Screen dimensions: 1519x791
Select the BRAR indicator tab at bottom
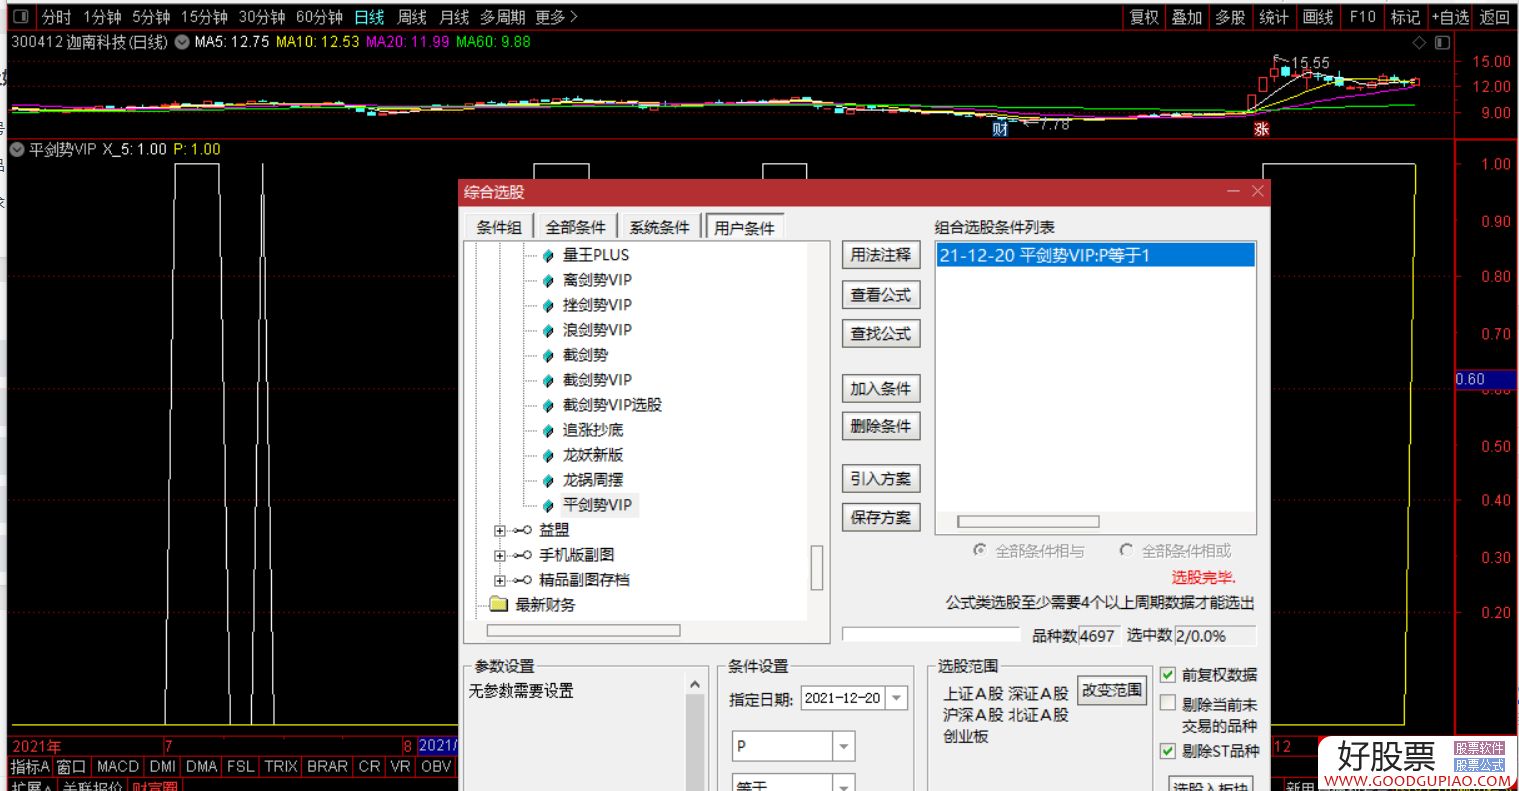coord(327,767)
